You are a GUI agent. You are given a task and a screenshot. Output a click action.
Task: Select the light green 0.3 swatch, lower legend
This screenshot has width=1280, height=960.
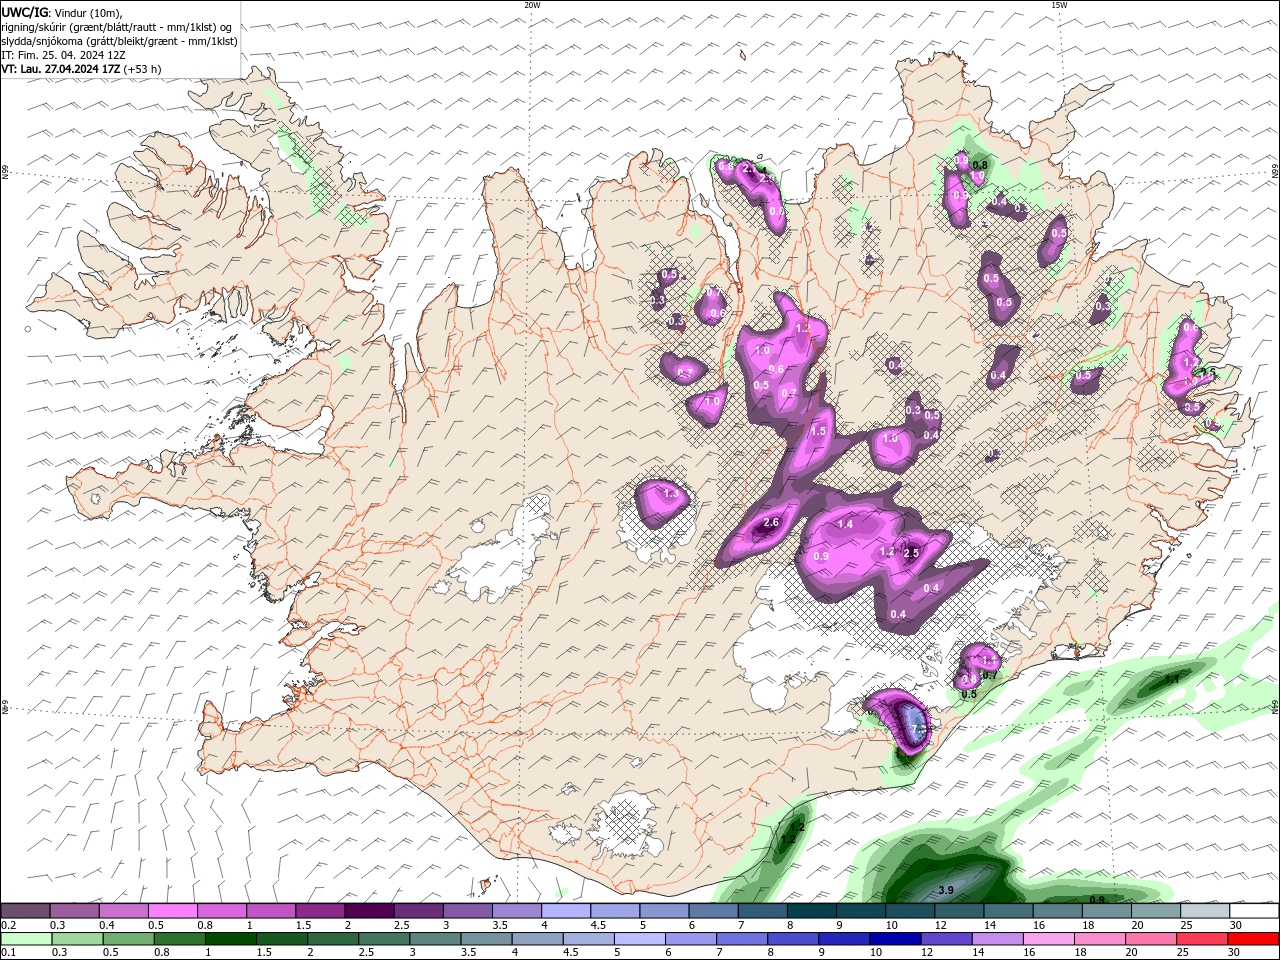77,939
